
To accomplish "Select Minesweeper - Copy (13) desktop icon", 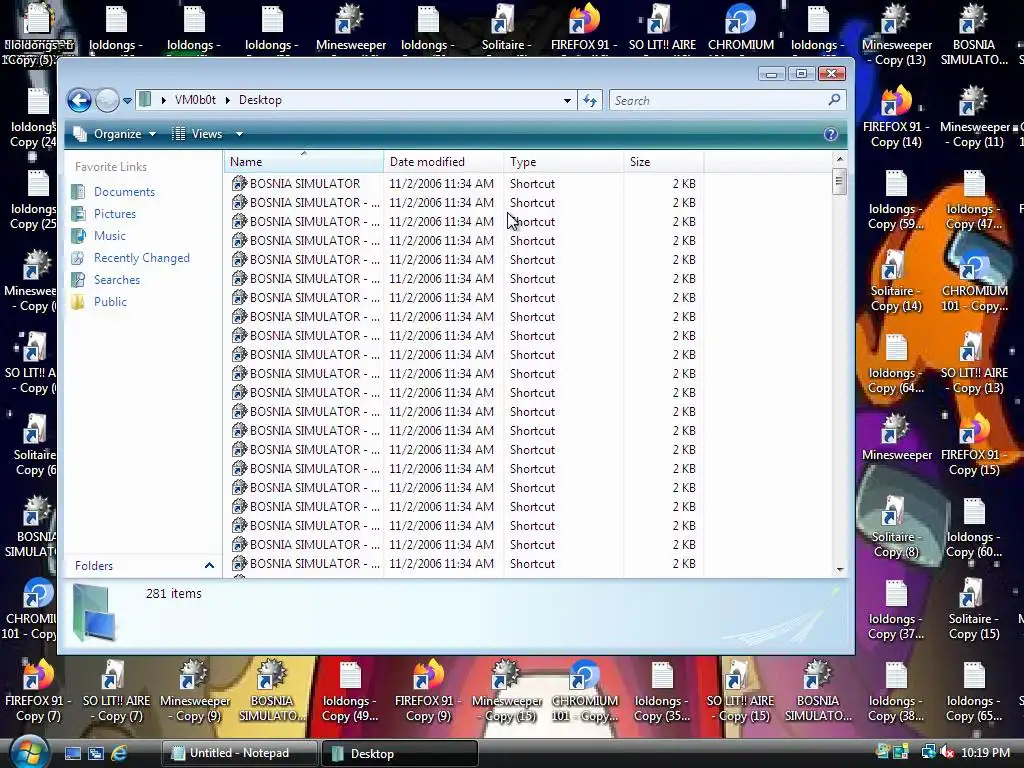I will click(897, 35).
